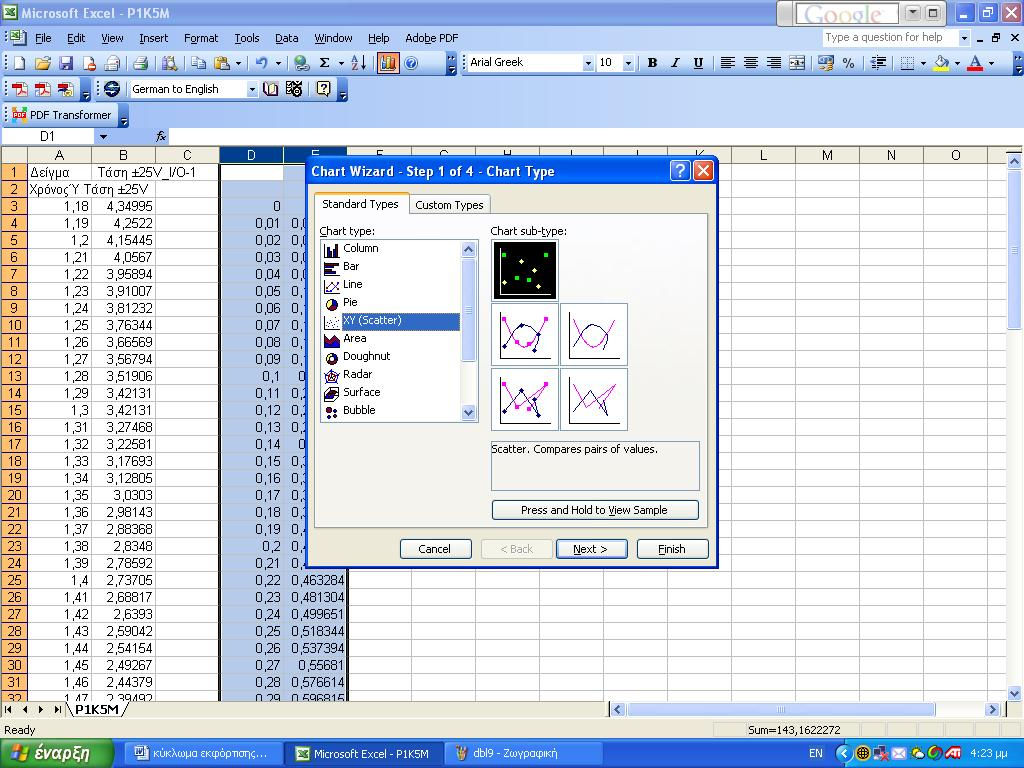Screen dimensions: 1024x768
Task: Switch to the Custom Types tab
Action: tap(449, 205)
